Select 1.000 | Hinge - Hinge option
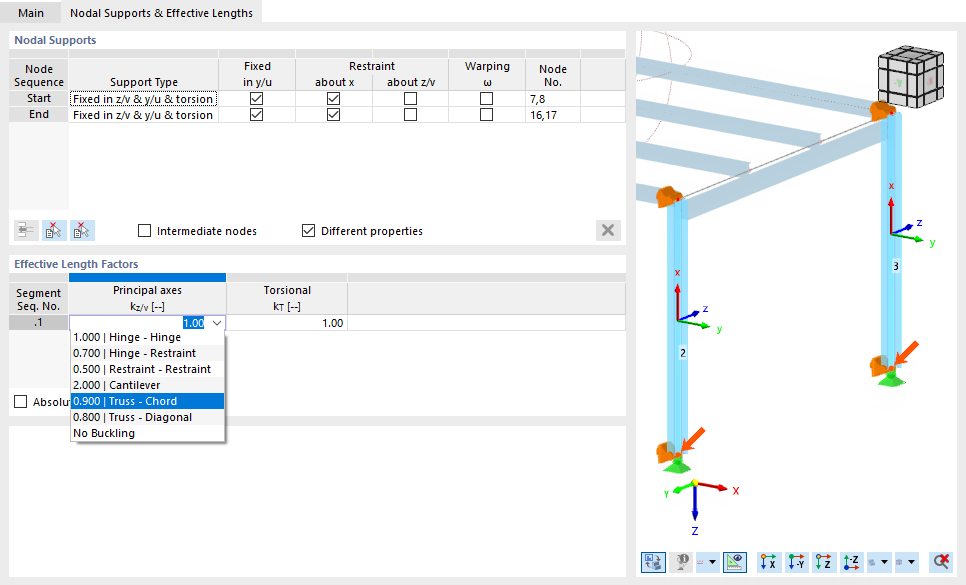The width and height of the screenshot is (966, 585). (x=147, y=337)
